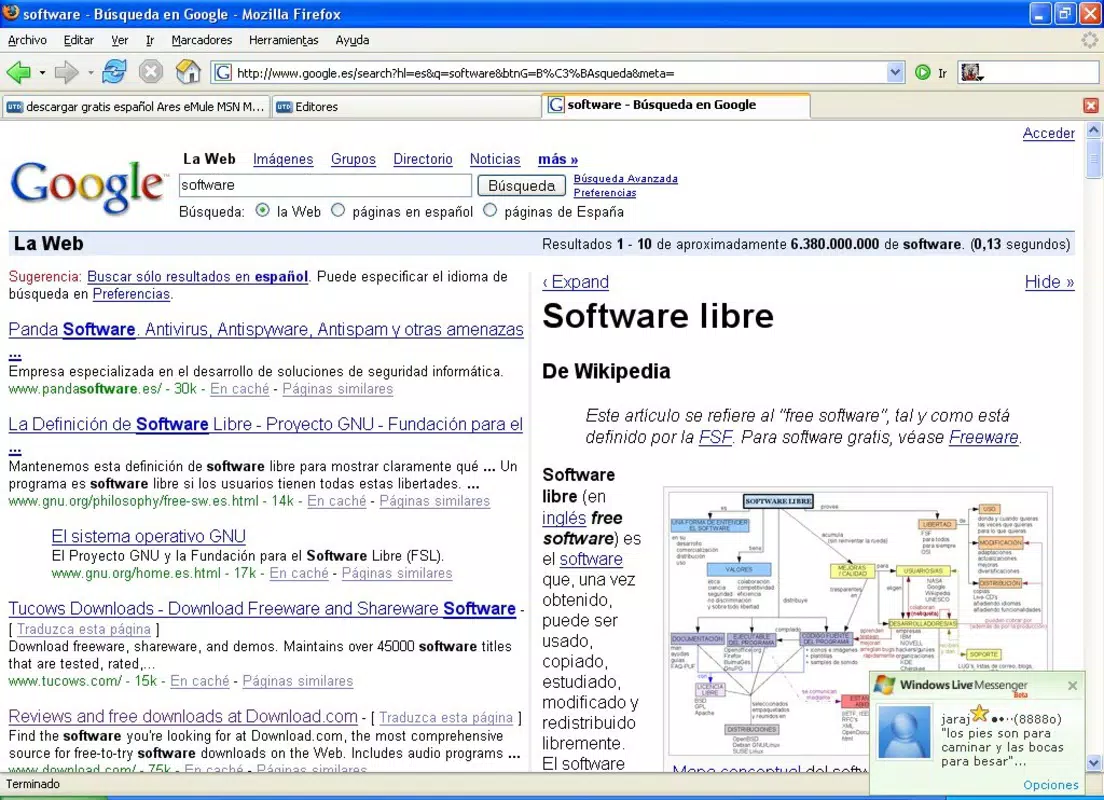Click the Google favicon in the address bar

(223, 73)
